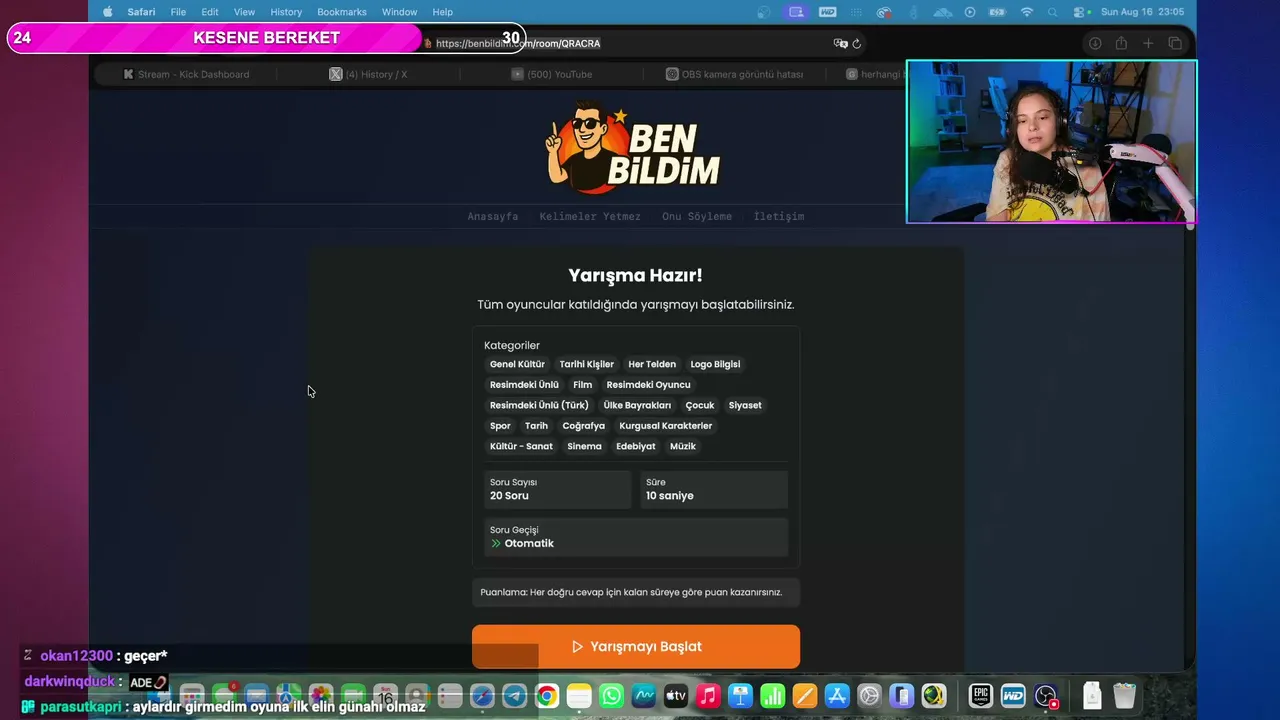
Task: Open the Edit menu
Action: tap(210, 12)
